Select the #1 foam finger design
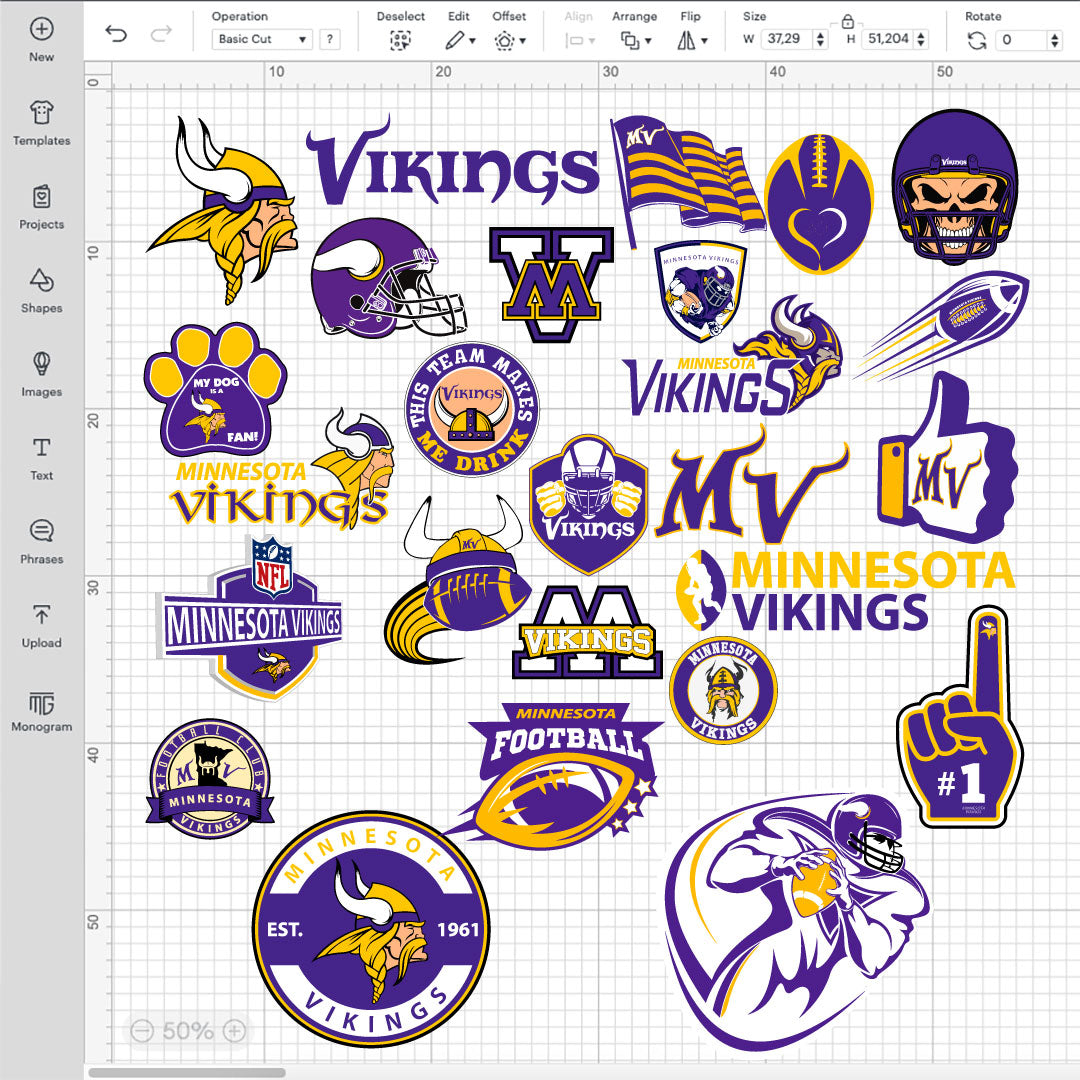 point(960,716)
